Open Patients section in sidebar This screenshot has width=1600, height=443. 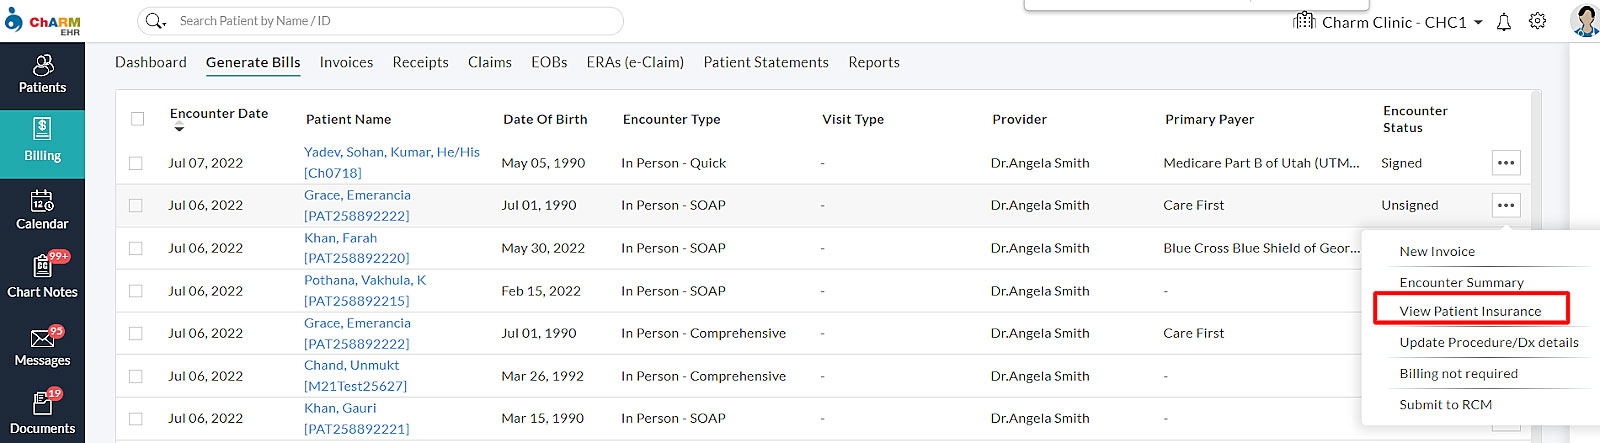(42, 74)
